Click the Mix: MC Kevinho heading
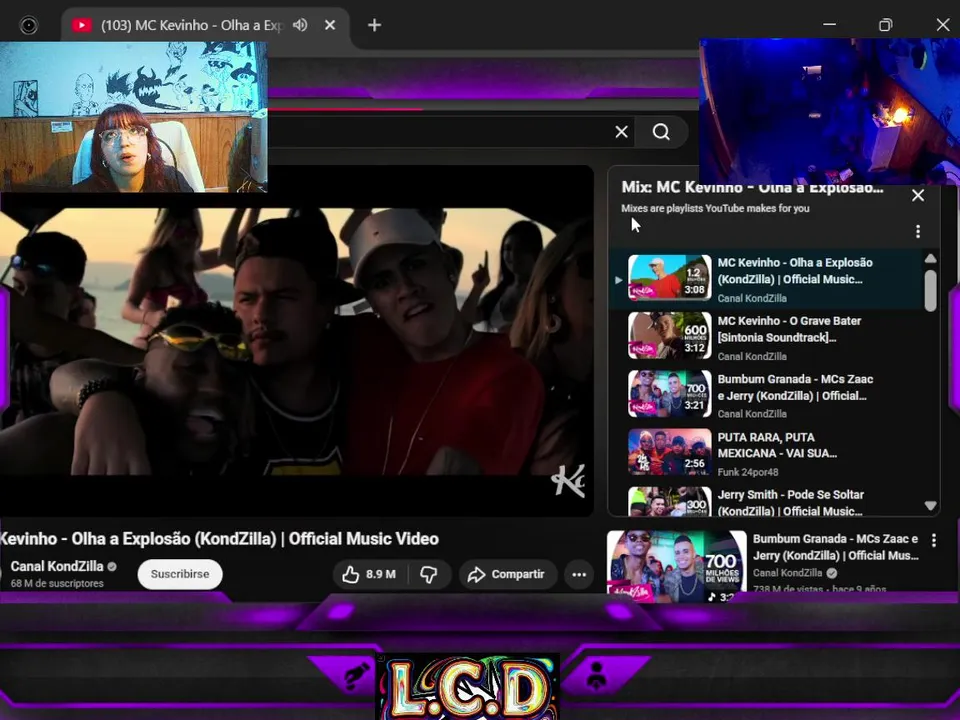This screenshot has width=960, height=720. tap(752, 187)
